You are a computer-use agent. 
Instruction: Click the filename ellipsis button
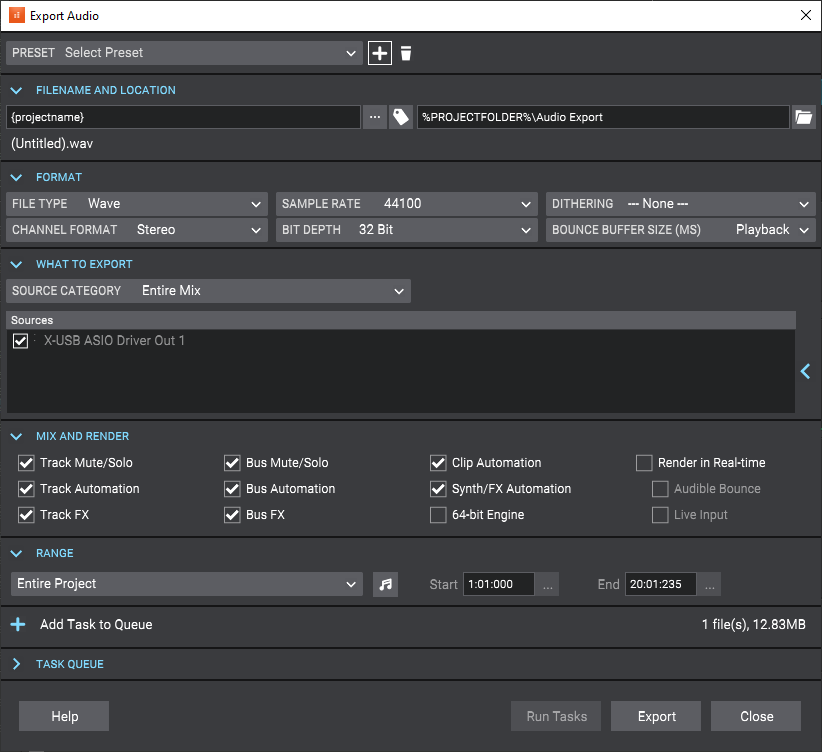(x=374, y=117)
